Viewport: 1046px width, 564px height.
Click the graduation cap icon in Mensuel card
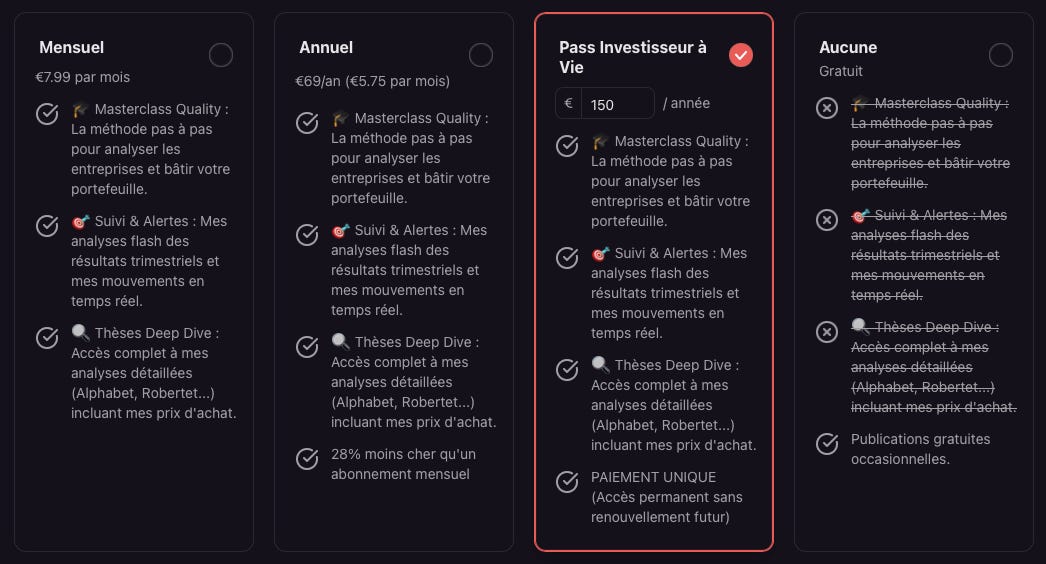80,109
